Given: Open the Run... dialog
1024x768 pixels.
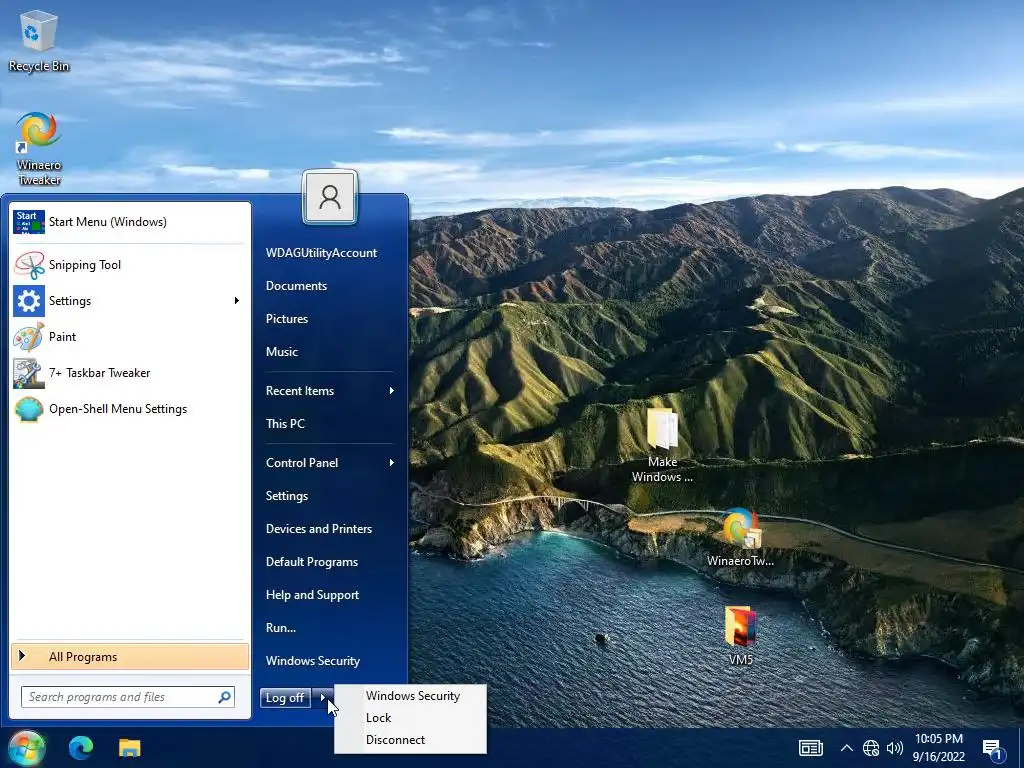Looking at the screenshot, I should (x=281, y=628).
